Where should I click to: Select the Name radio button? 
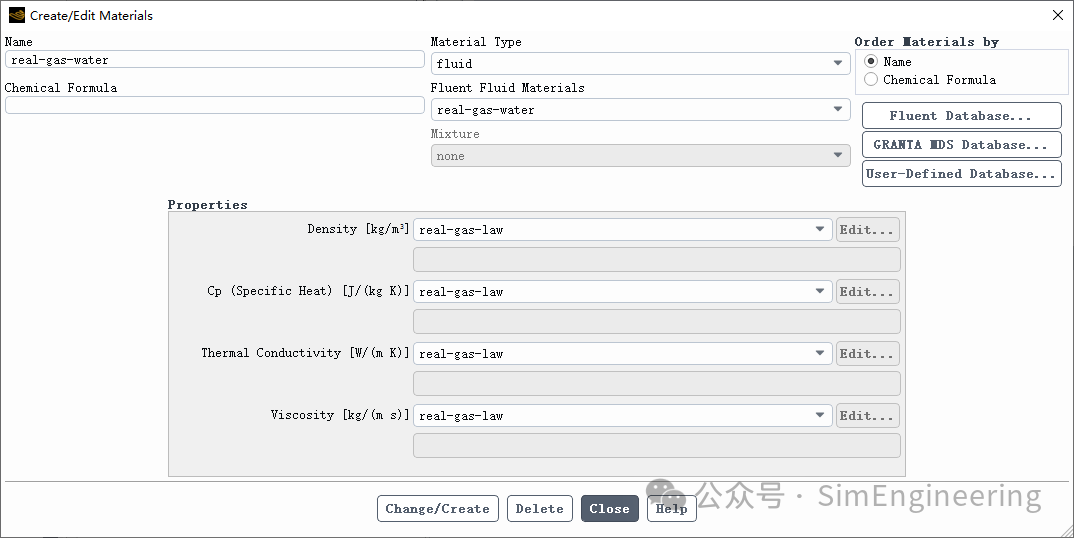(x=871, y=62)
